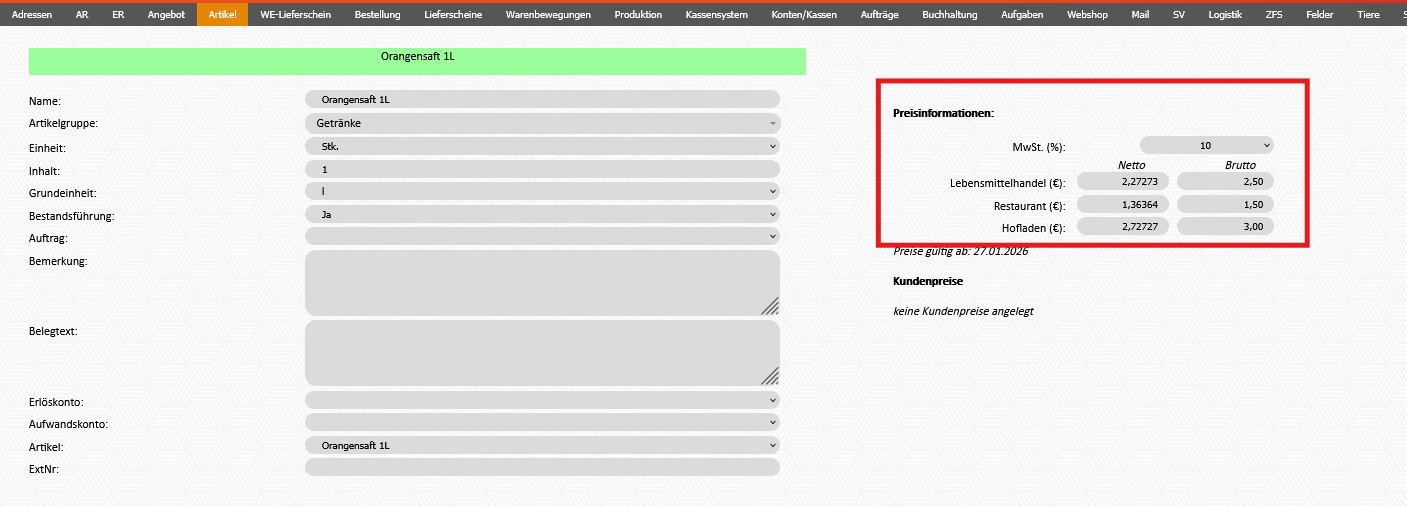Screen dimensions: 1407x507
Task: Expand the Artikelgruppe dropdown showing Getränke
Action: pyautogui.click(x=542, y=123)
